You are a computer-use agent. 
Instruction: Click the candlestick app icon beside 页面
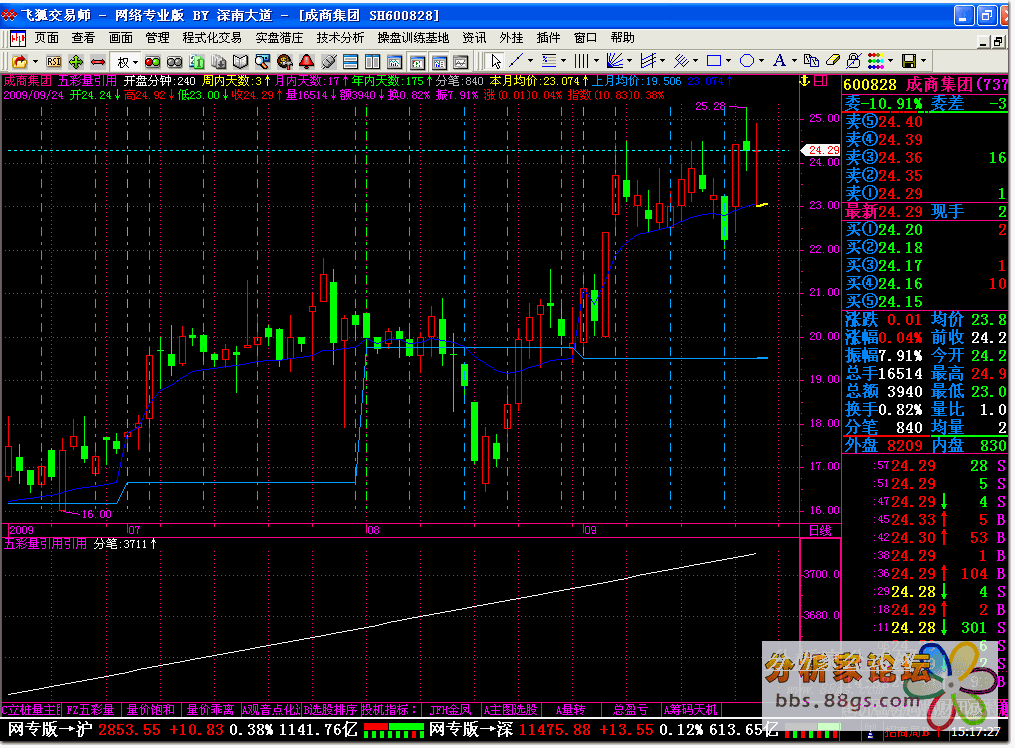[x=17, y=38]
